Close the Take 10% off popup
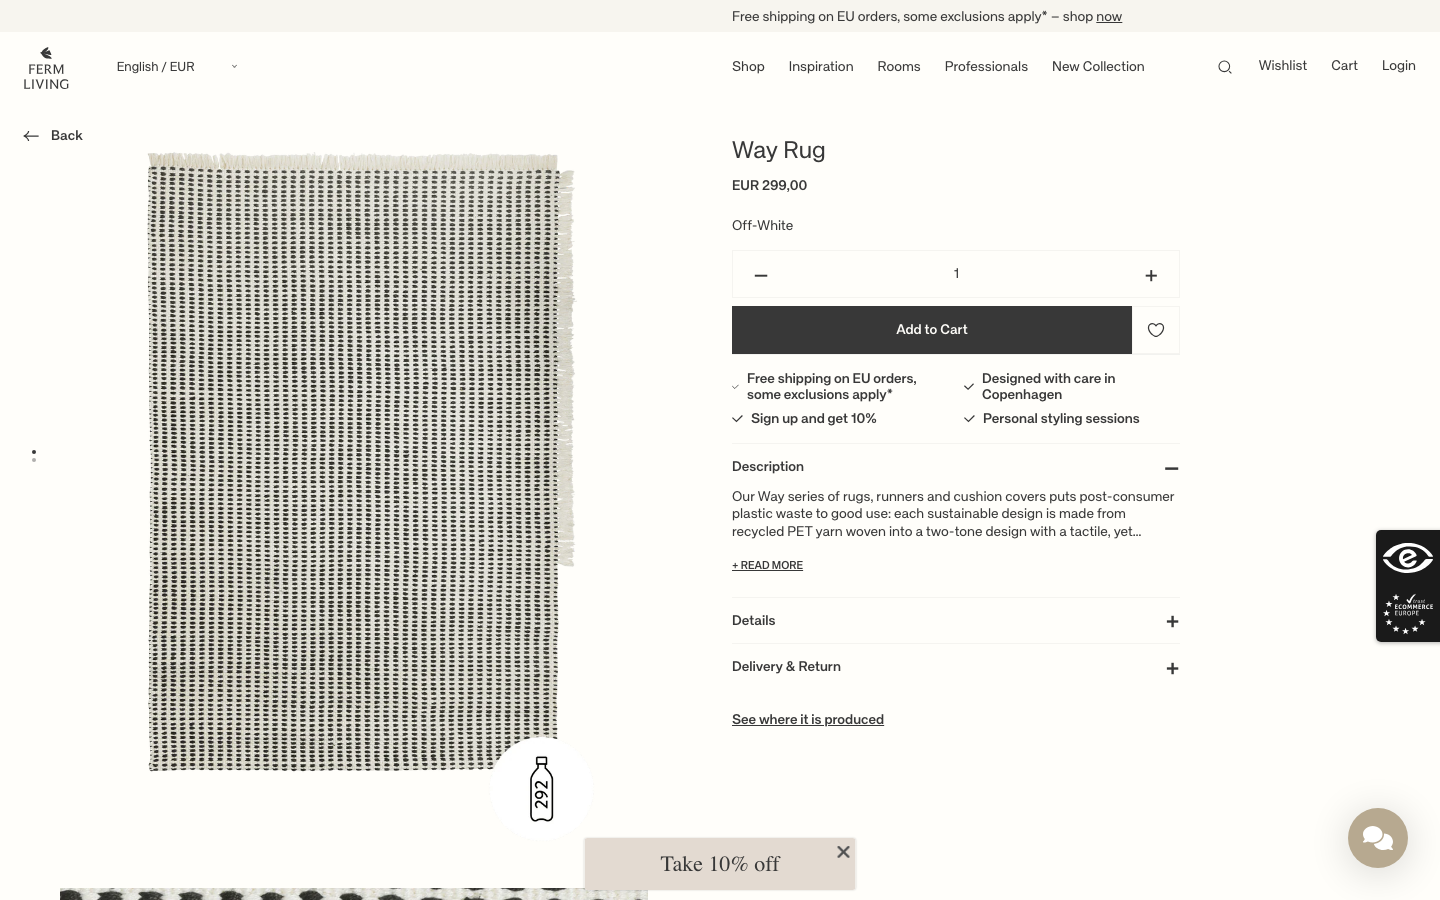 pos(843,852)
